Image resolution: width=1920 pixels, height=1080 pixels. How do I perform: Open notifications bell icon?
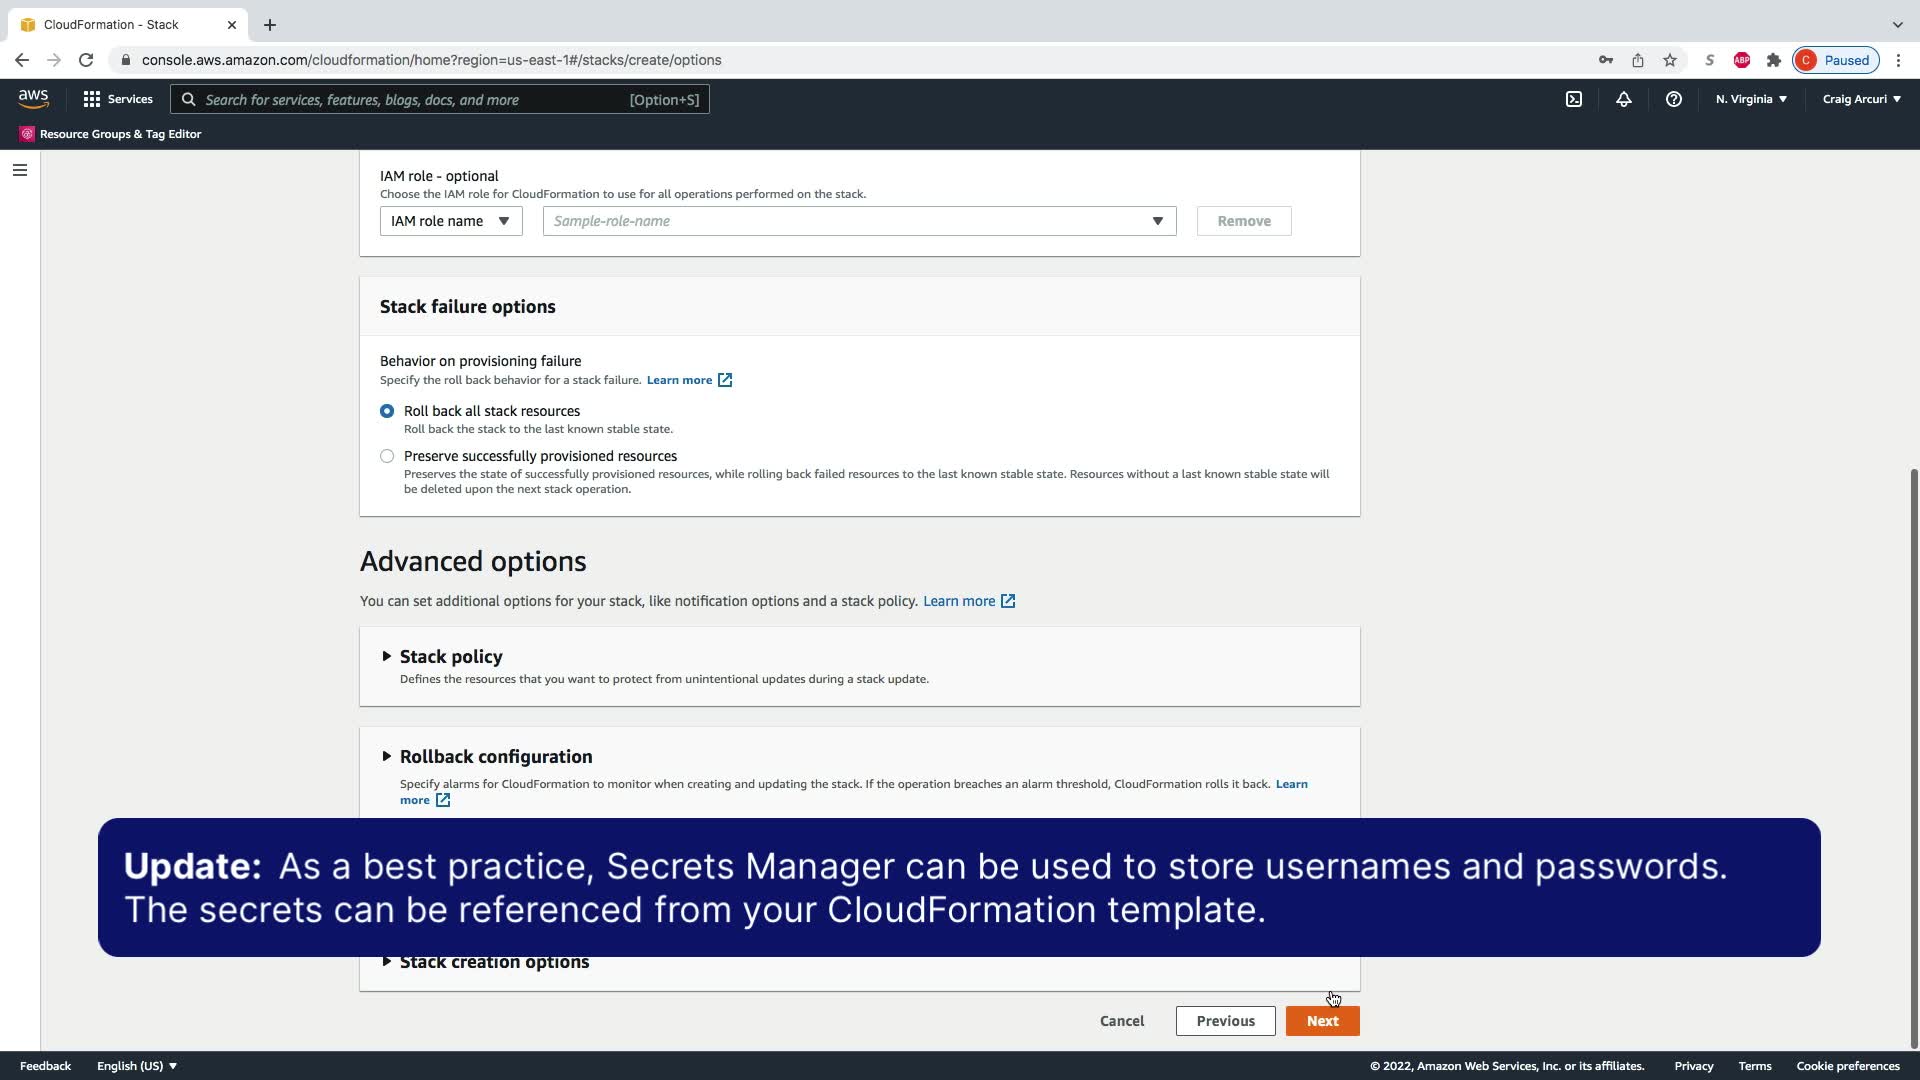(x=1623, y=99)
